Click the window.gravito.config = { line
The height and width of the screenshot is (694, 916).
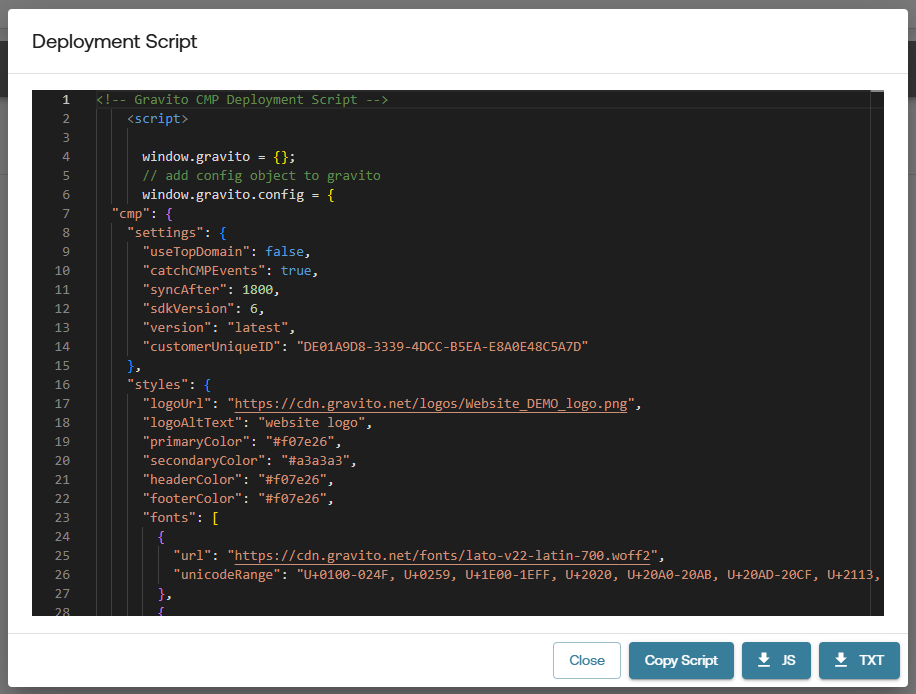point(238,195)
